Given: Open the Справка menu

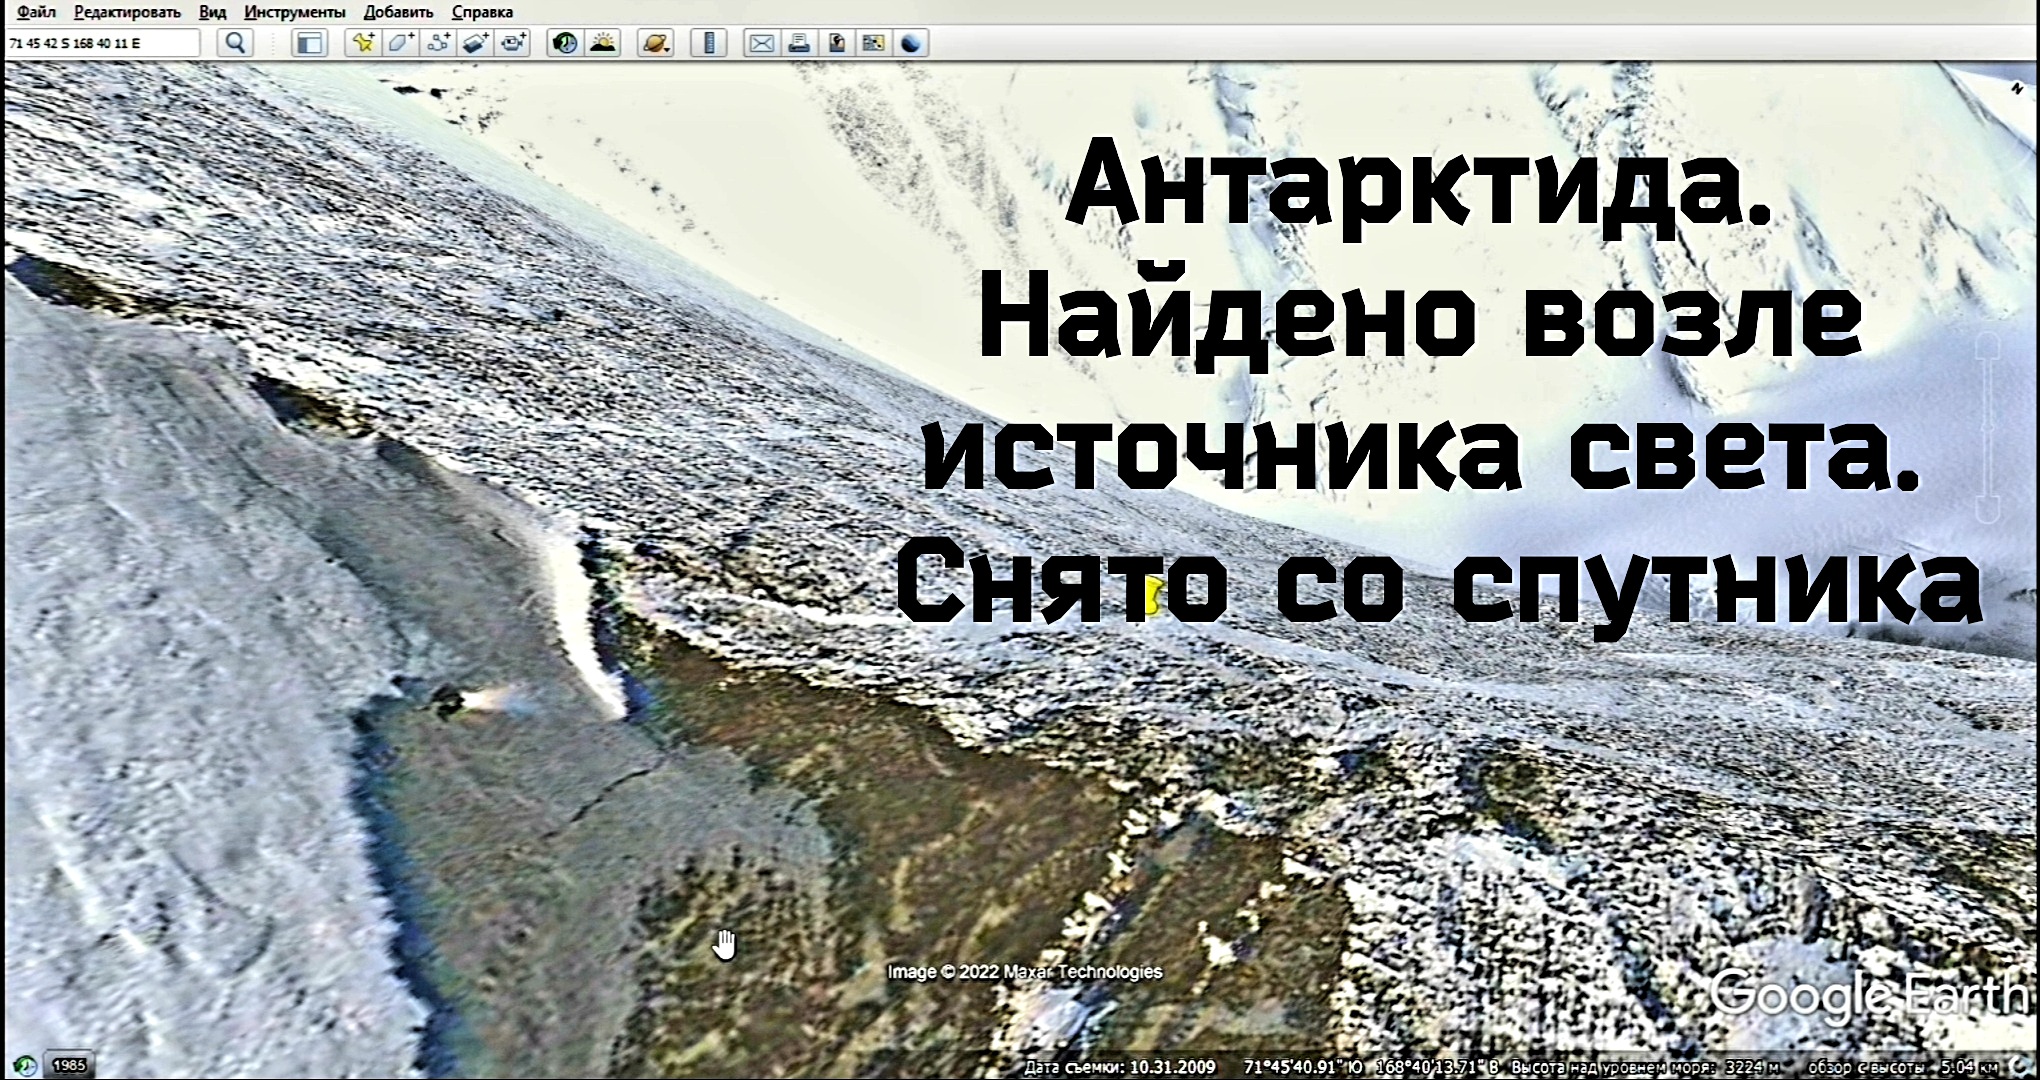Looking at the screenshot, I should [x=482, y=12].
